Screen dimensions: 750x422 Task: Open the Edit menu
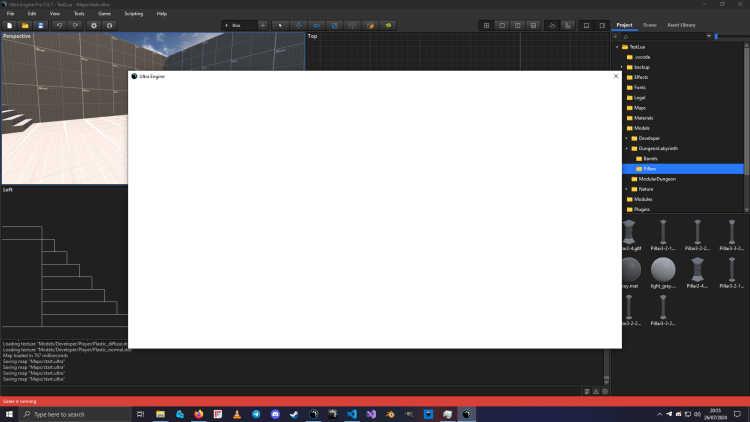32,14
